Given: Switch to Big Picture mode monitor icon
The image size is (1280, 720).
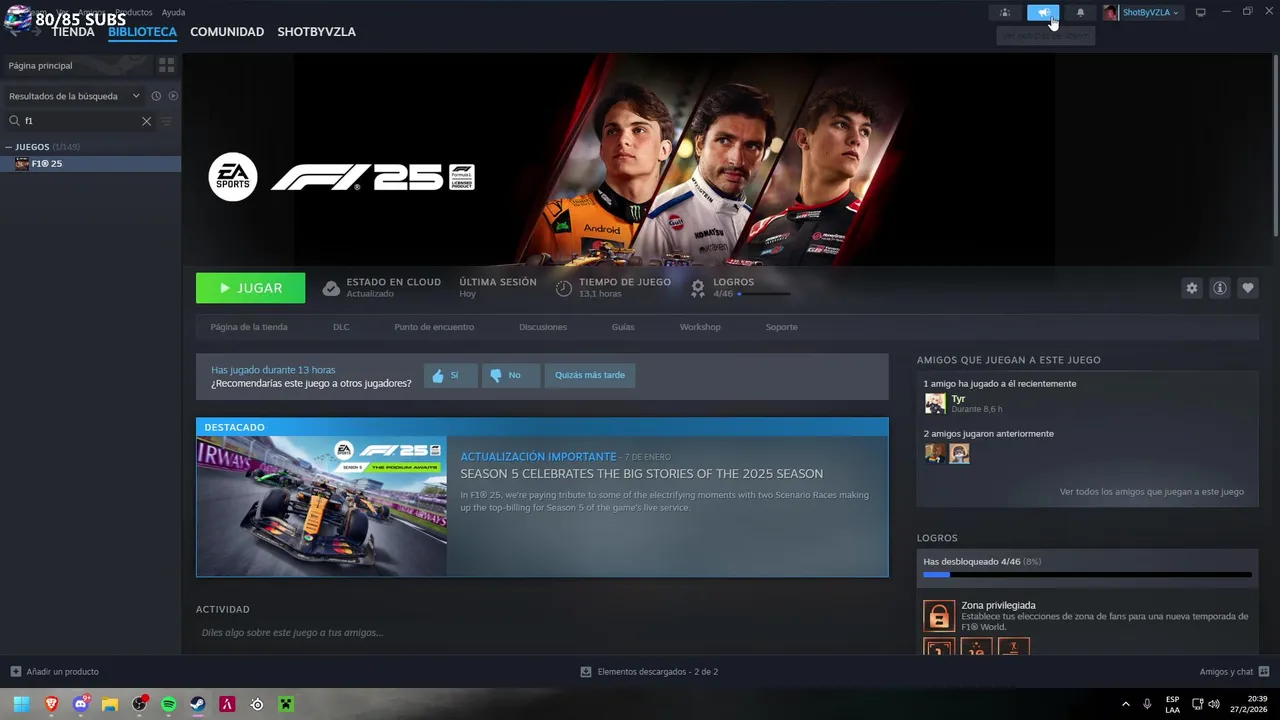Looking at the screenshot, I should (1200, 12).
